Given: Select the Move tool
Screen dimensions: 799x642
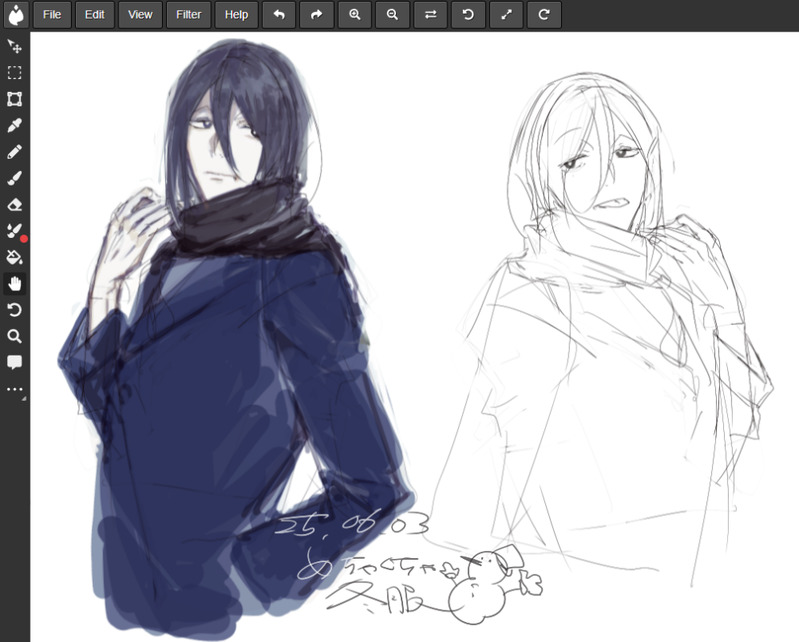Looking at the screenshot, I should [x=14, y=46].
